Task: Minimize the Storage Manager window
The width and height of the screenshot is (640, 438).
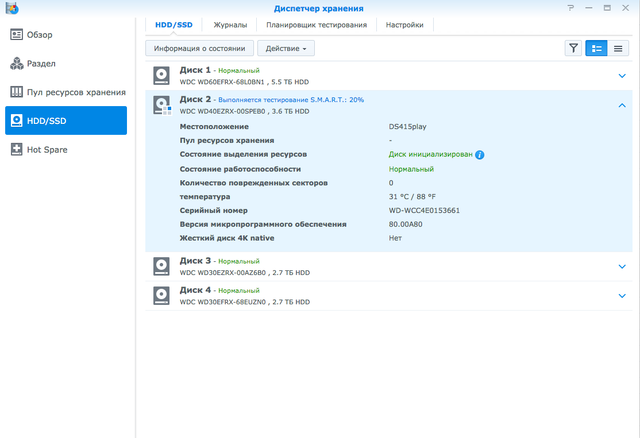Action: [589, 8]
